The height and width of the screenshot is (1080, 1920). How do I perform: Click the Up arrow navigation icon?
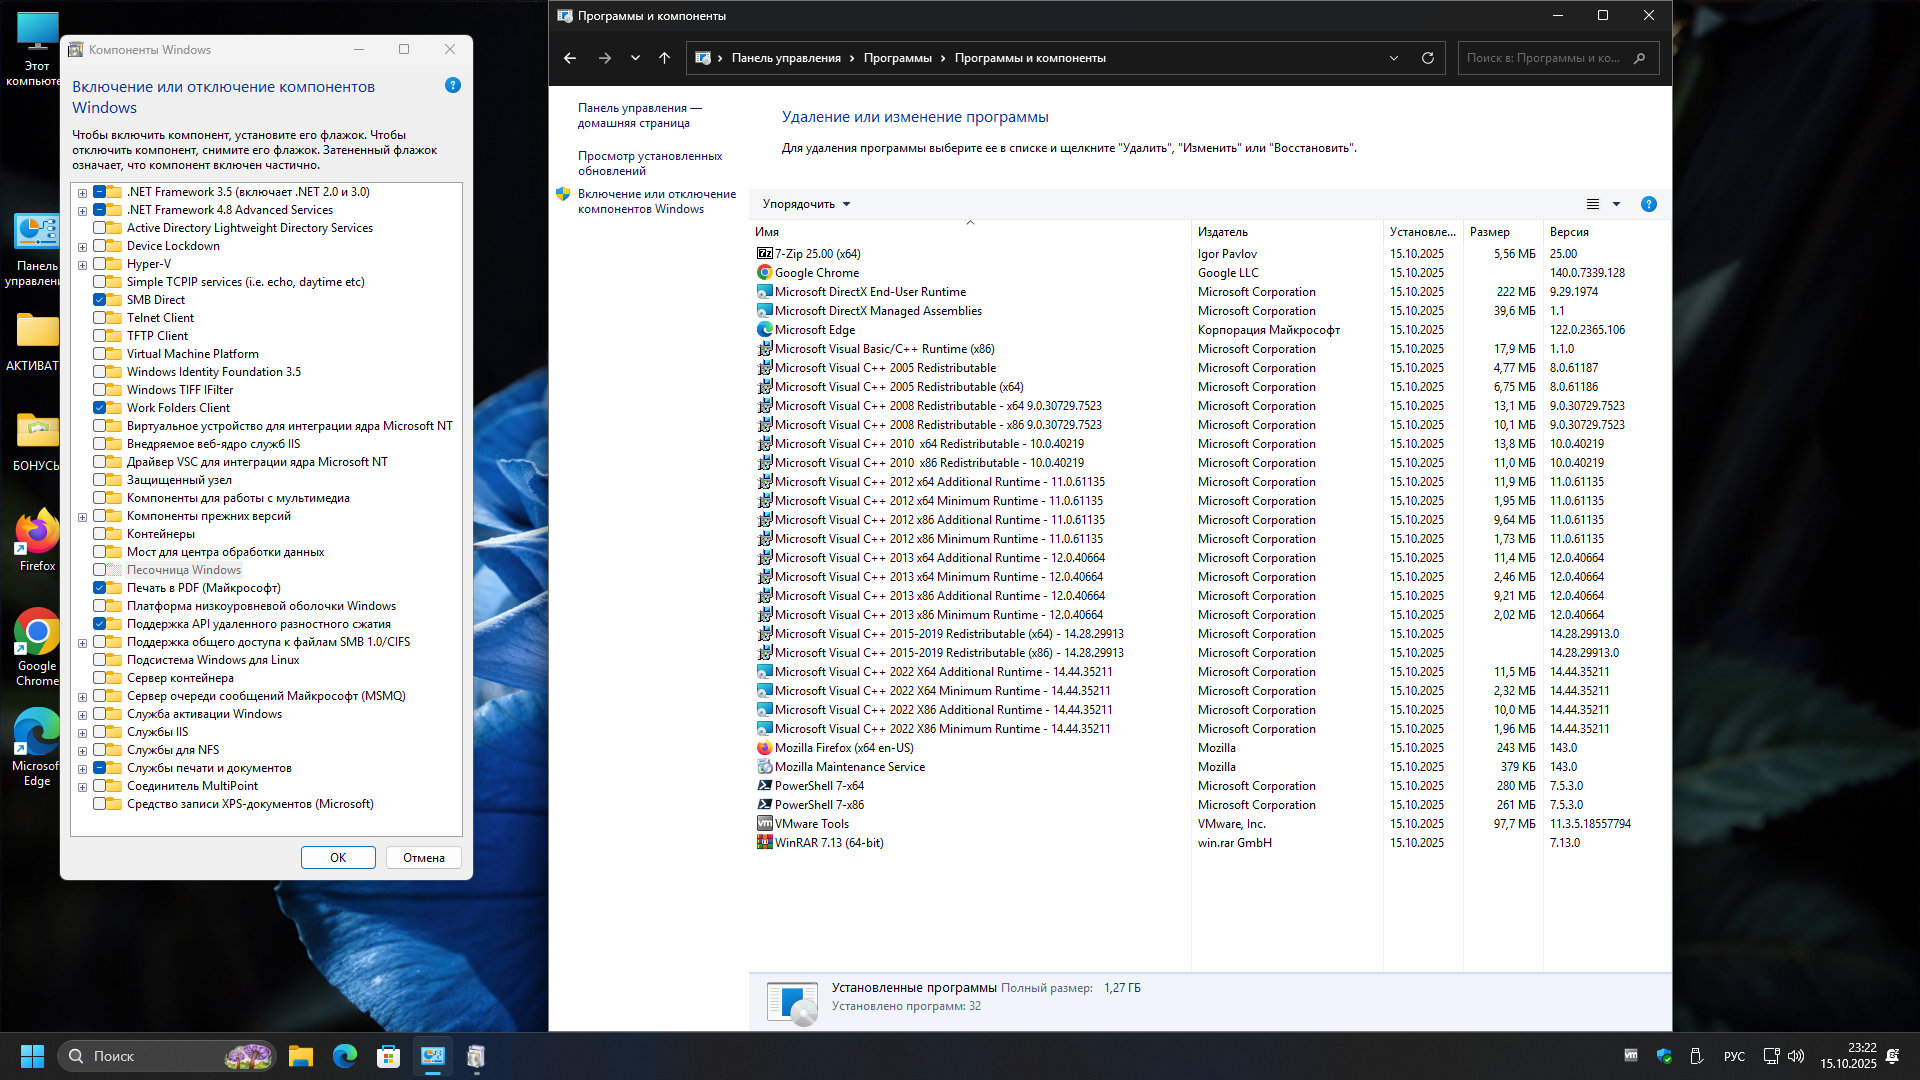(x=664, y=58)
